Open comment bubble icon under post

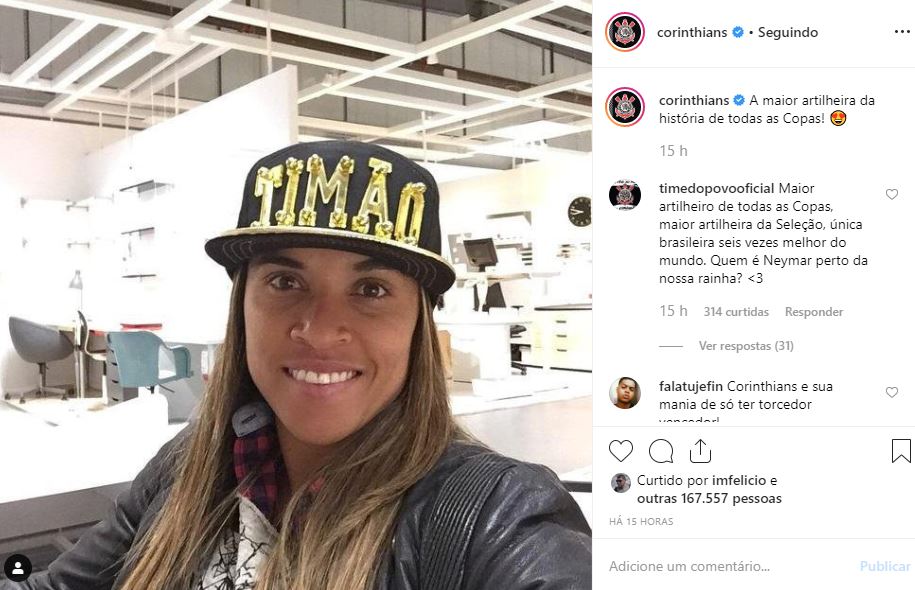661,451
